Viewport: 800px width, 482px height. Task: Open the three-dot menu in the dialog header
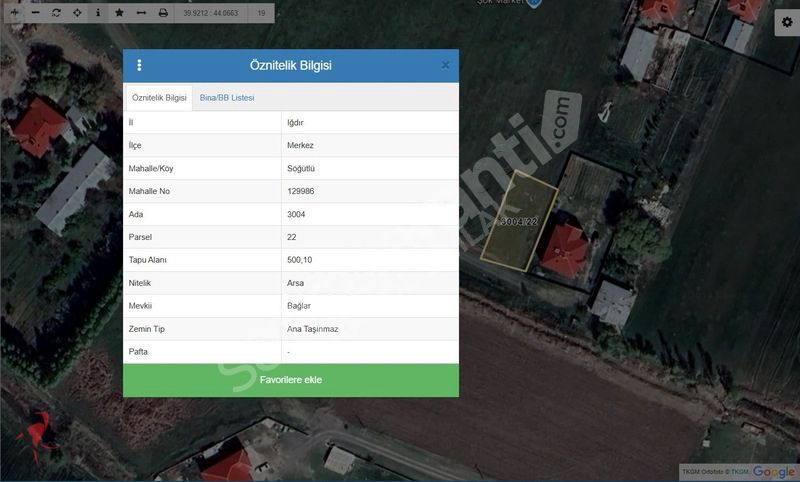coord(139,65)
